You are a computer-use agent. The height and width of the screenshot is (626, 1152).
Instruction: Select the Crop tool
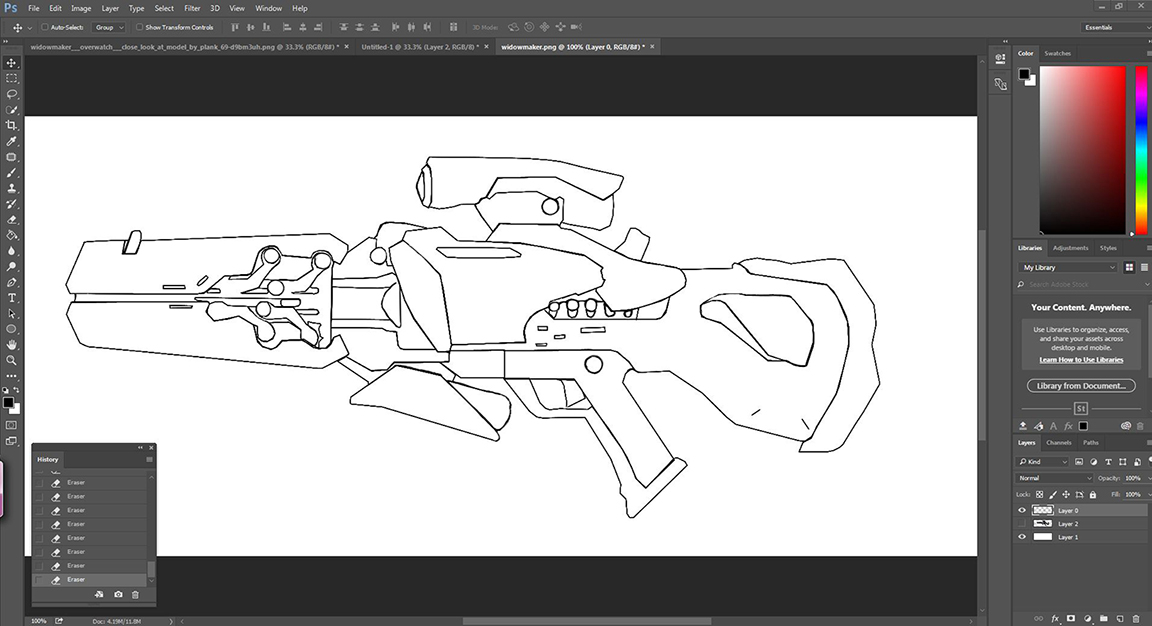pyautogui.click(x=12, y=126)
